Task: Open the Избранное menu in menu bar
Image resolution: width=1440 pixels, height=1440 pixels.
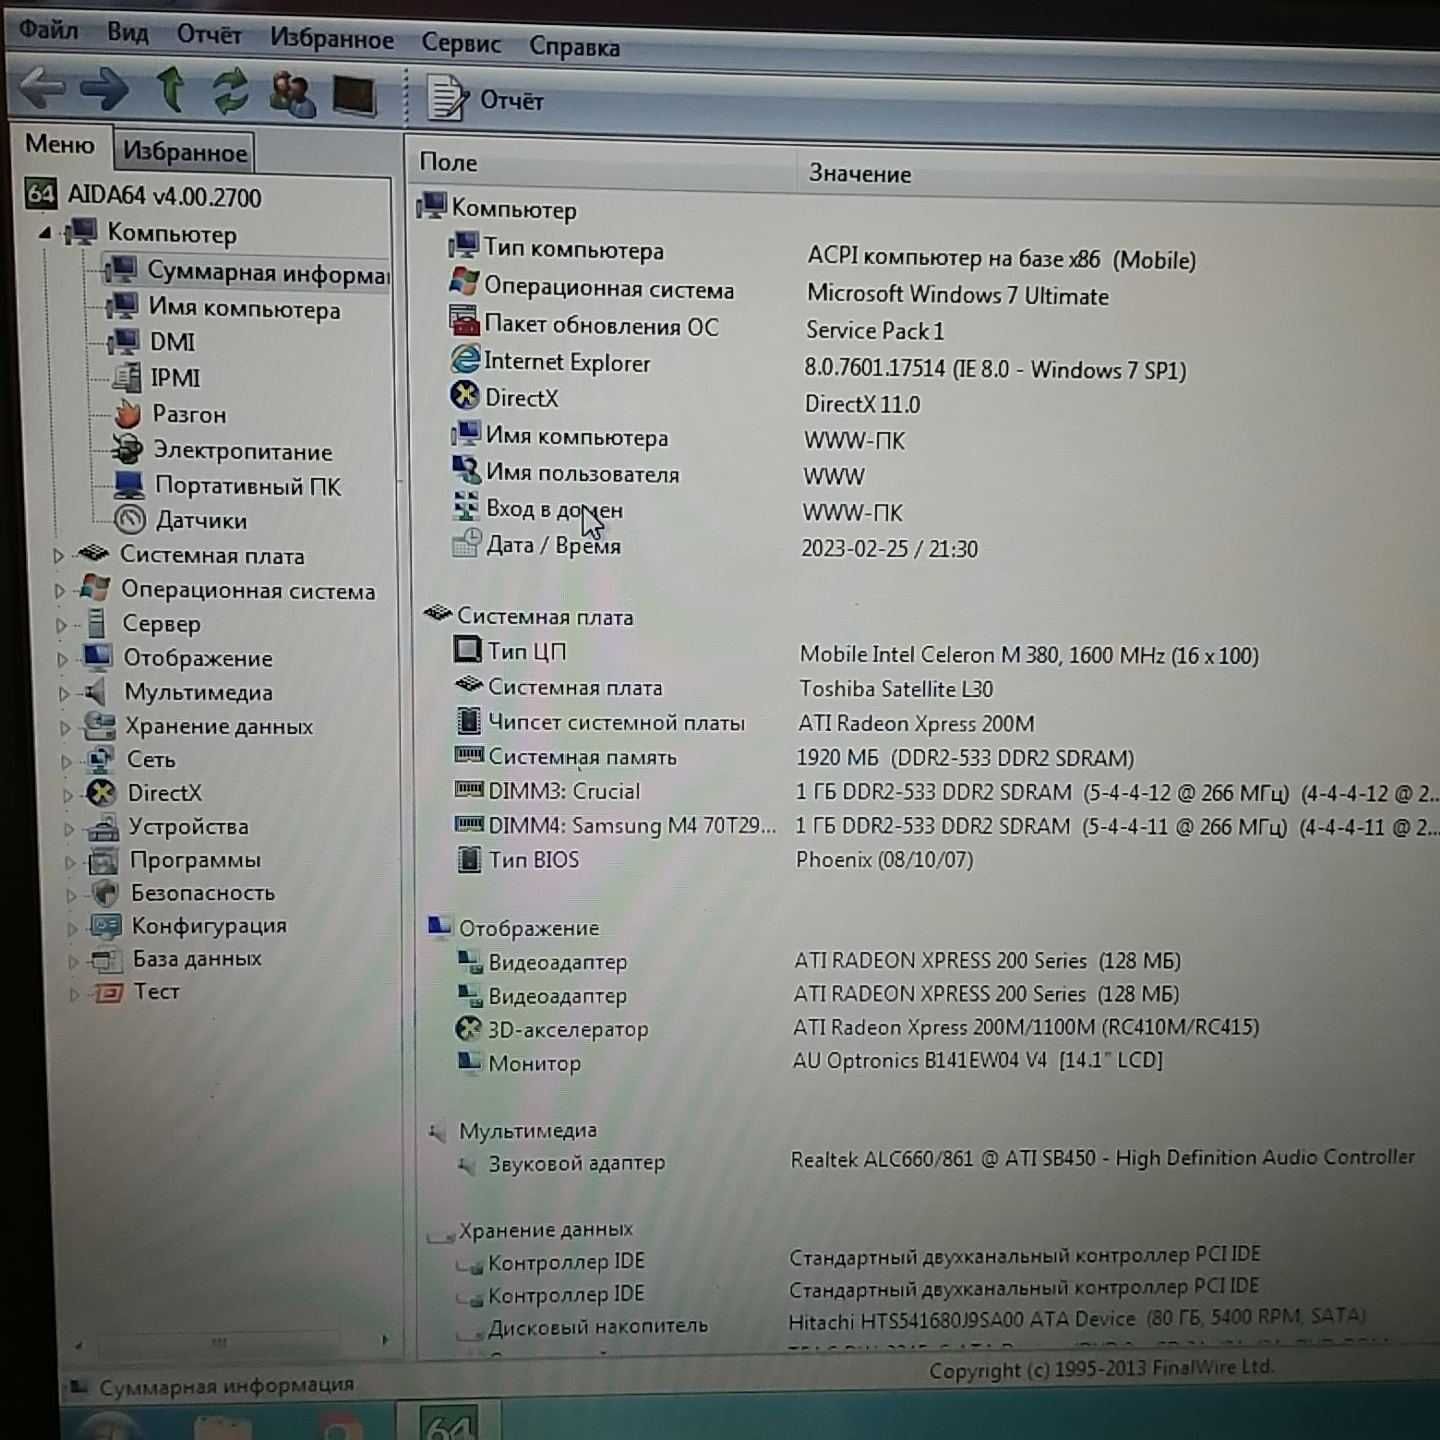Action: click(x=332, y=39)
